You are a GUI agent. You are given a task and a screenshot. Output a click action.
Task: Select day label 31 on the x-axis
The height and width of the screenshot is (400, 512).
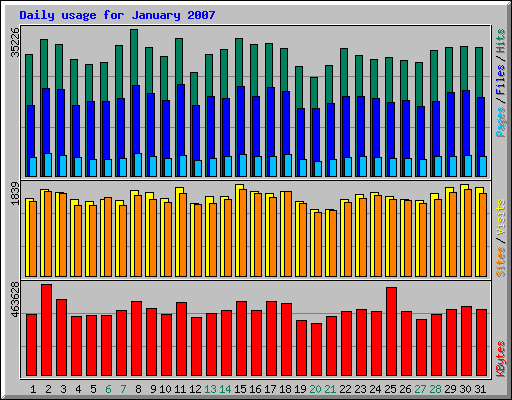point(480,389)
